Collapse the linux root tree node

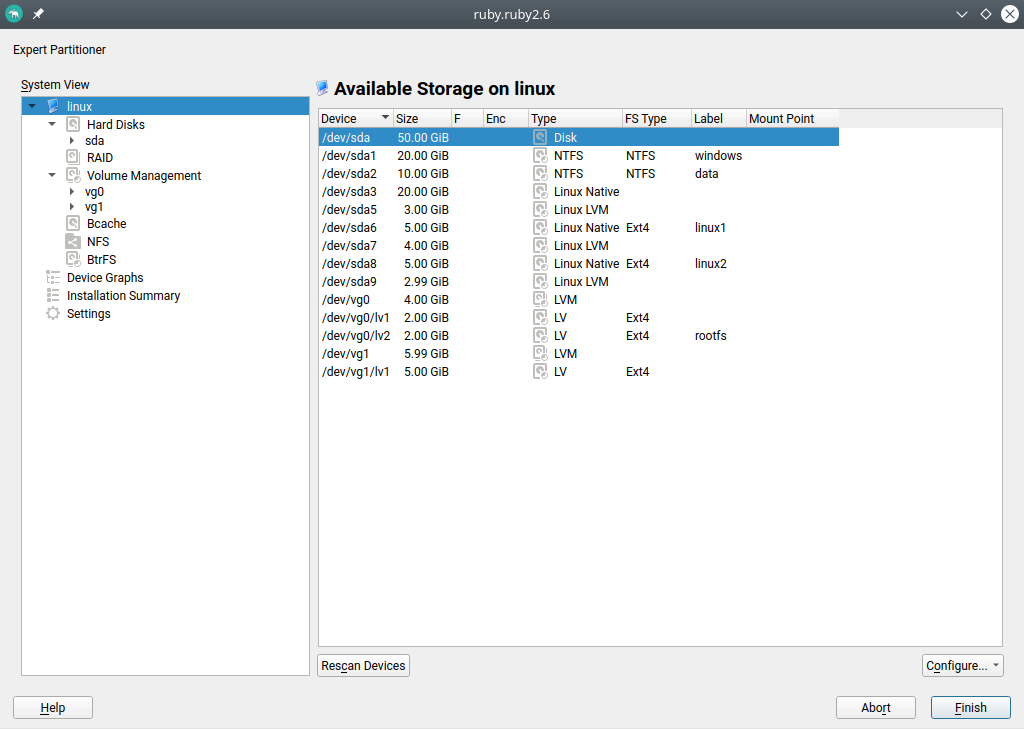[x=32, y=106]
